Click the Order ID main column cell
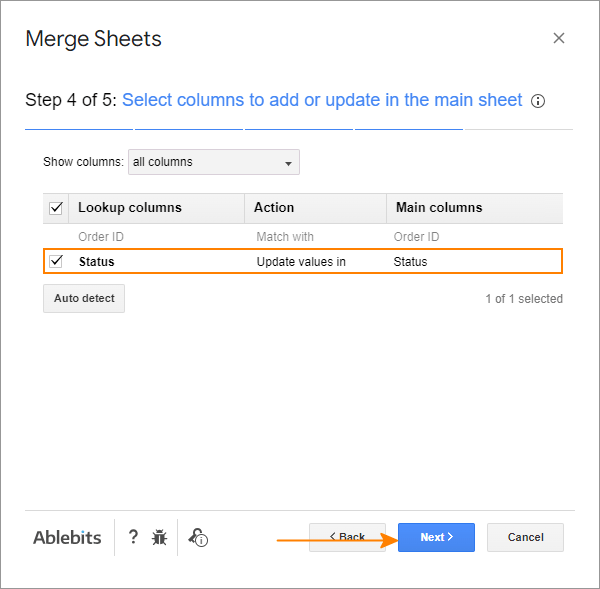 416,237
